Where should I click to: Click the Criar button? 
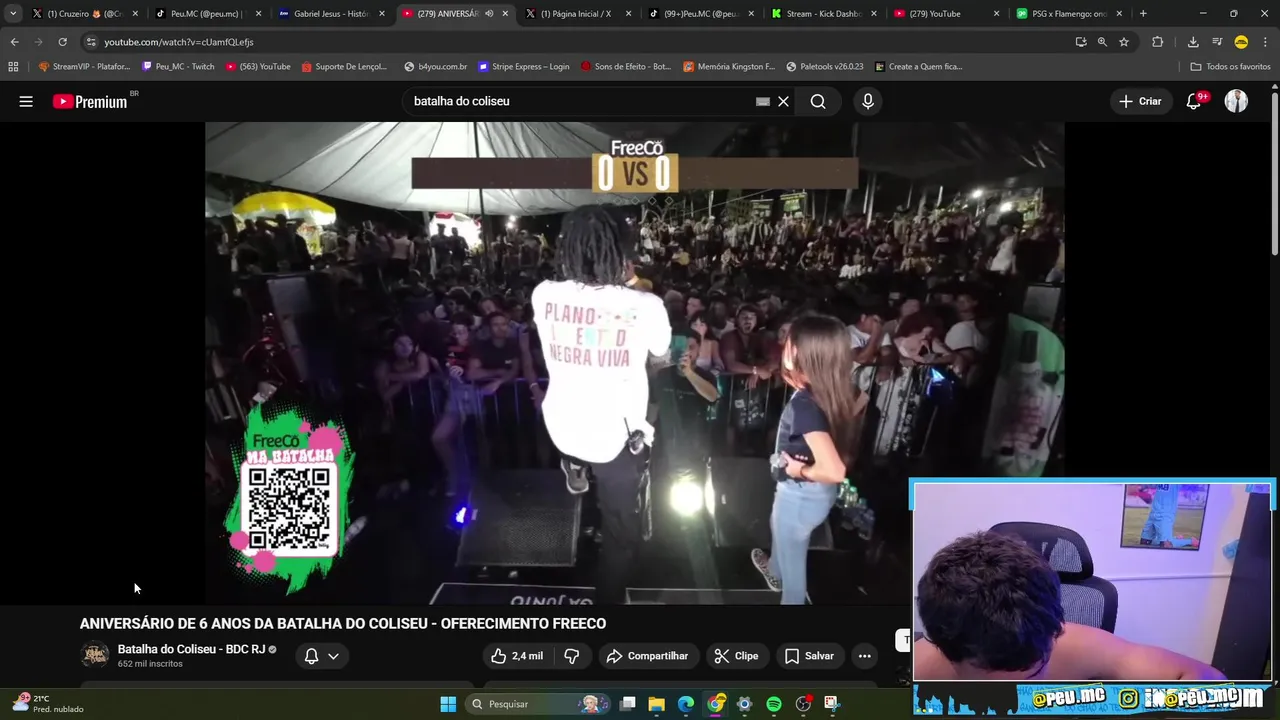point(1140,101)
